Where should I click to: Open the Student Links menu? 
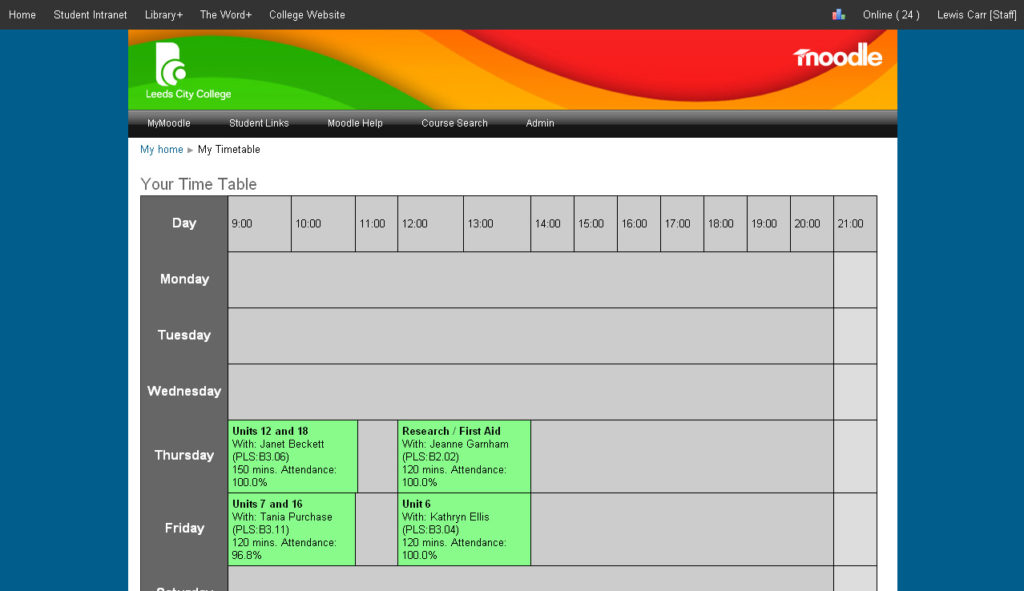click(x=259, y=123)
